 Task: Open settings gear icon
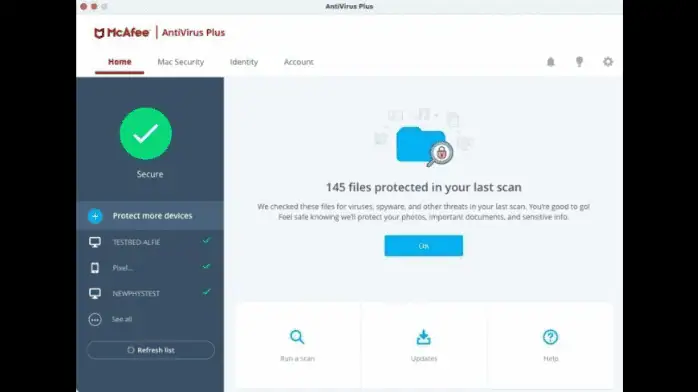(608, 62)
